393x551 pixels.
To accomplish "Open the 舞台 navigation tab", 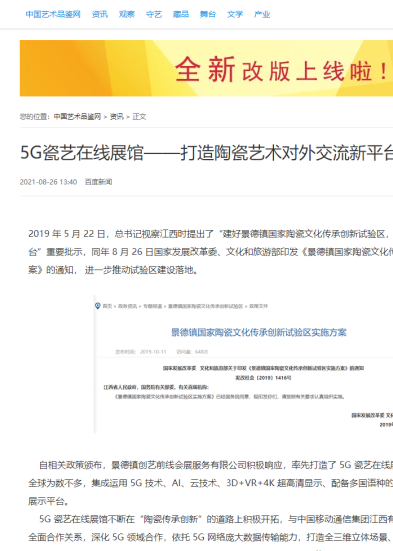I will [208, 14].
